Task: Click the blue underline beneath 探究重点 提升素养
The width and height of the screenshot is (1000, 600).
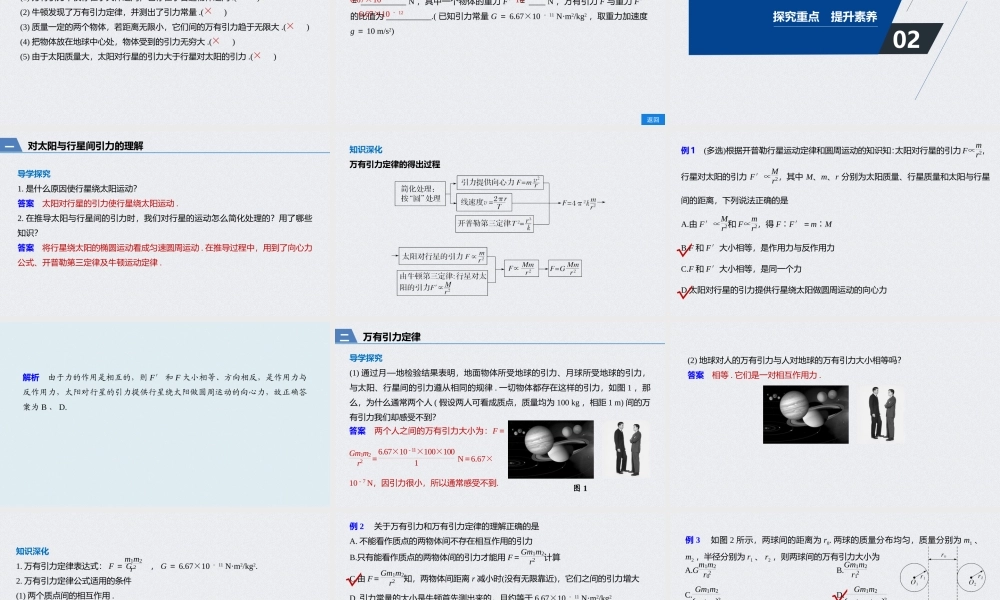Action: tap(827, 27)
